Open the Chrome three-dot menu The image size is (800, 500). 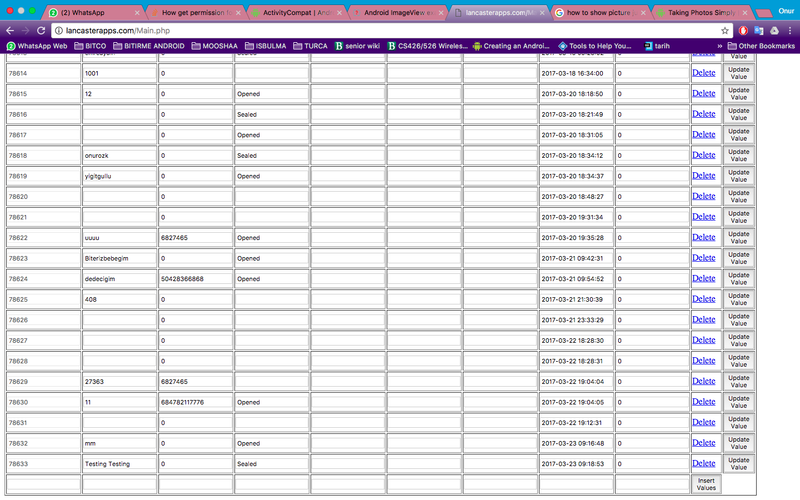point(790,31)
